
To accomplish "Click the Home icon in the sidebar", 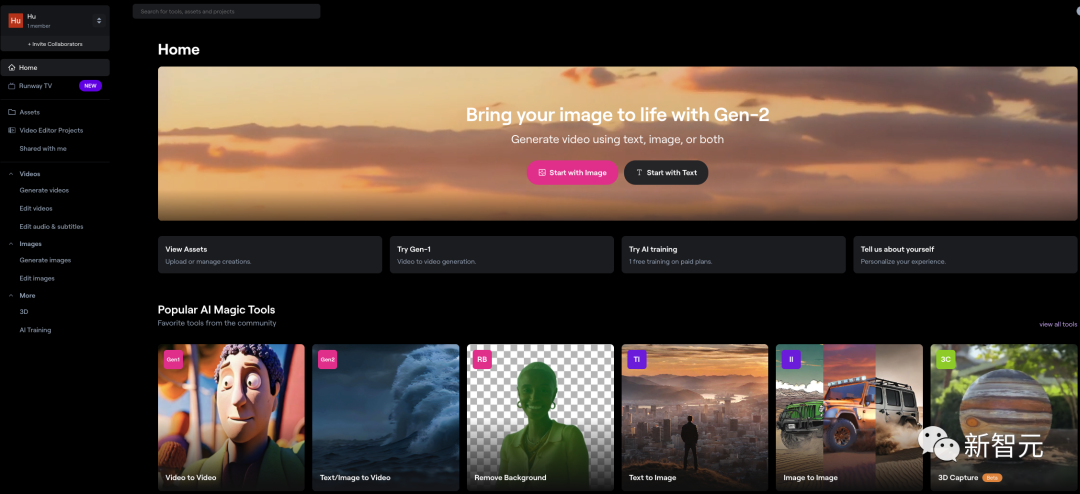I will point(11,68).
